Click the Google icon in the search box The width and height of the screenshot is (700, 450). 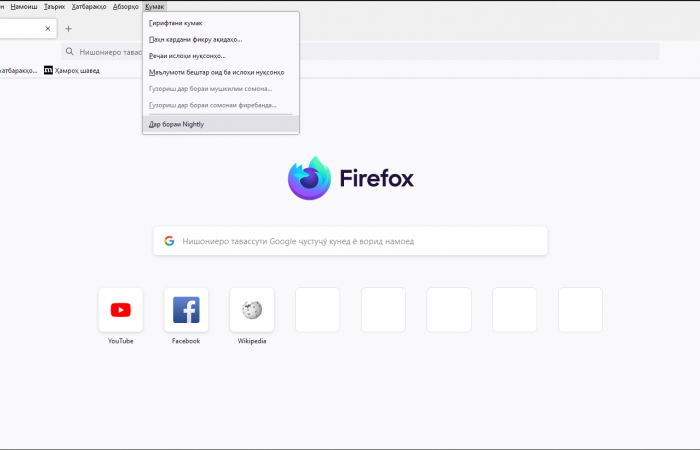169,241
